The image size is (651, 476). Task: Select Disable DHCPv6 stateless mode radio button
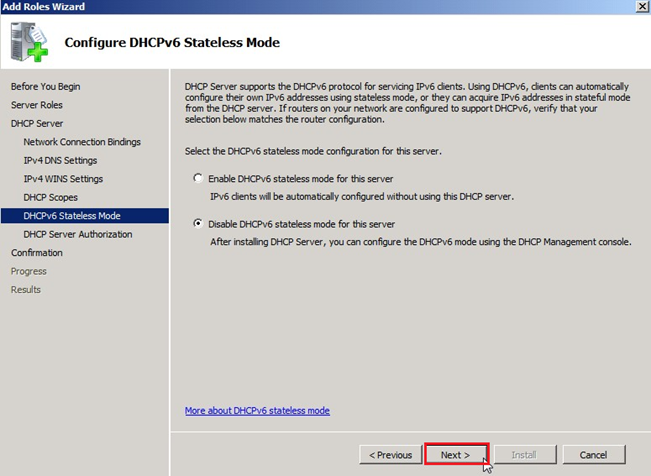click(x=198, y=223)
